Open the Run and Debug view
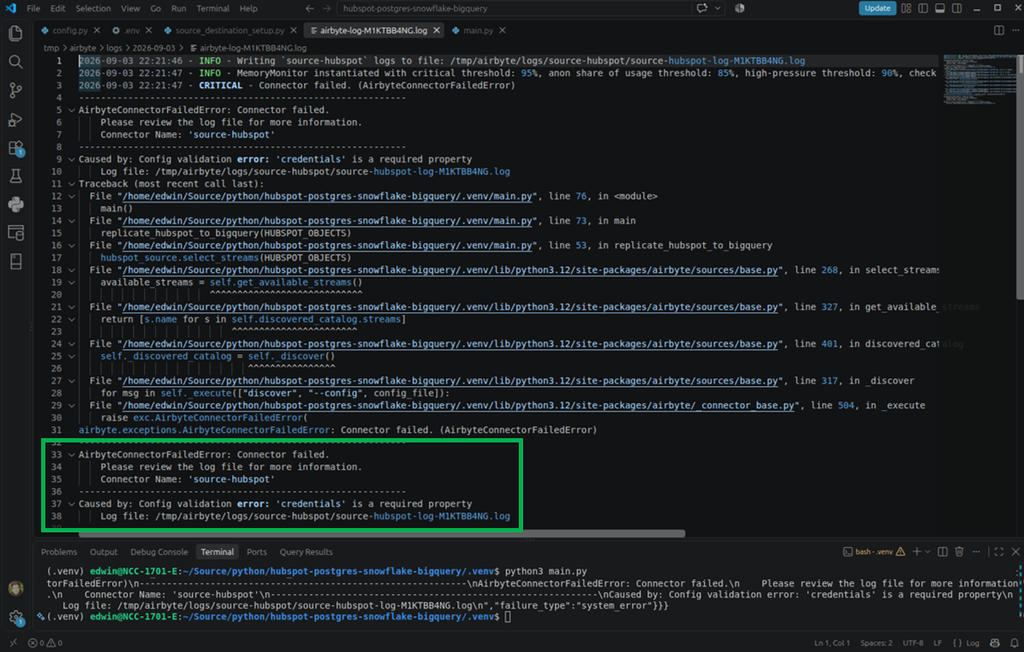The height and width of the screenshot is (652, 1024). click(16, 120)
